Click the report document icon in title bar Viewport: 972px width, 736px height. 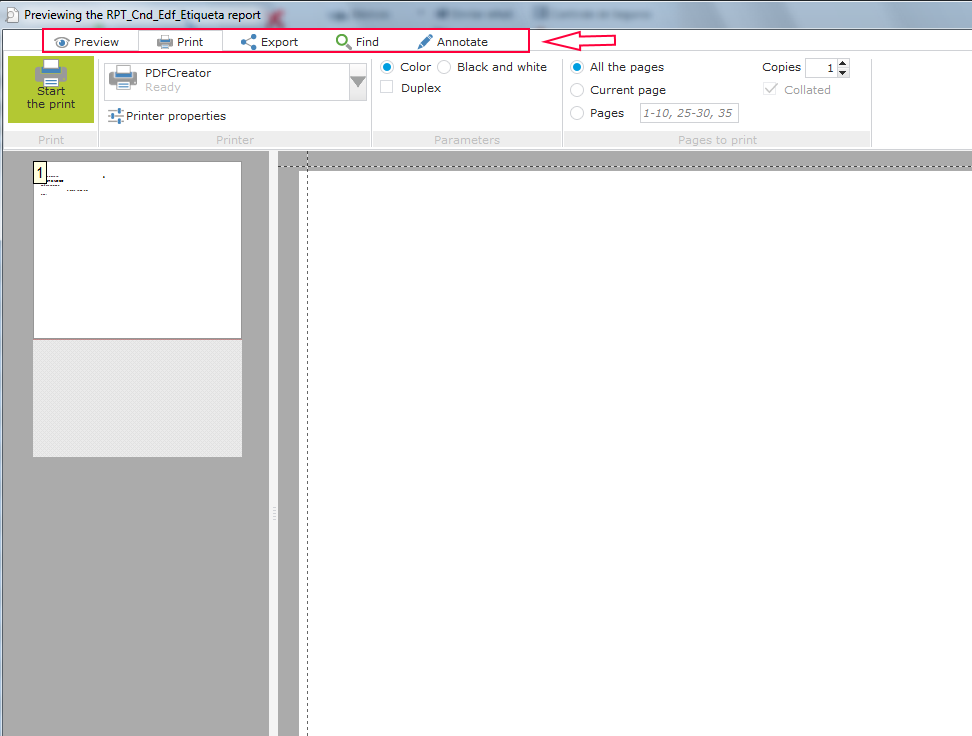tap(12, 14)
